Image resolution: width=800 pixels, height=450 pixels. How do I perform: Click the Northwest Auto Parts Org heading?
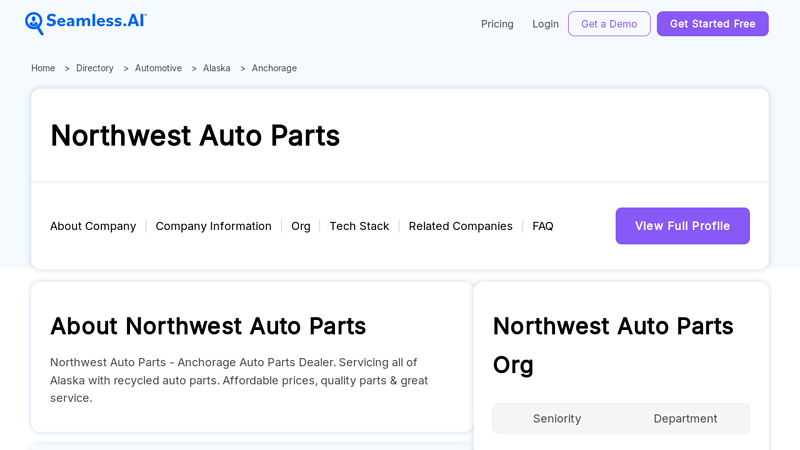click(x=613, y=345)
